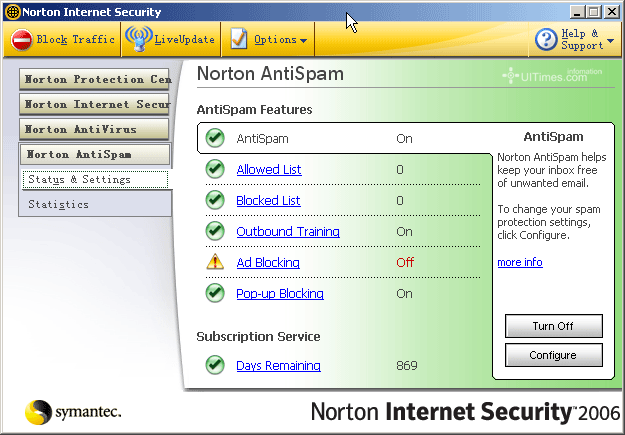
Task: Click the On status for Pop-up Blocking
Action: click(x=404, y=294)
